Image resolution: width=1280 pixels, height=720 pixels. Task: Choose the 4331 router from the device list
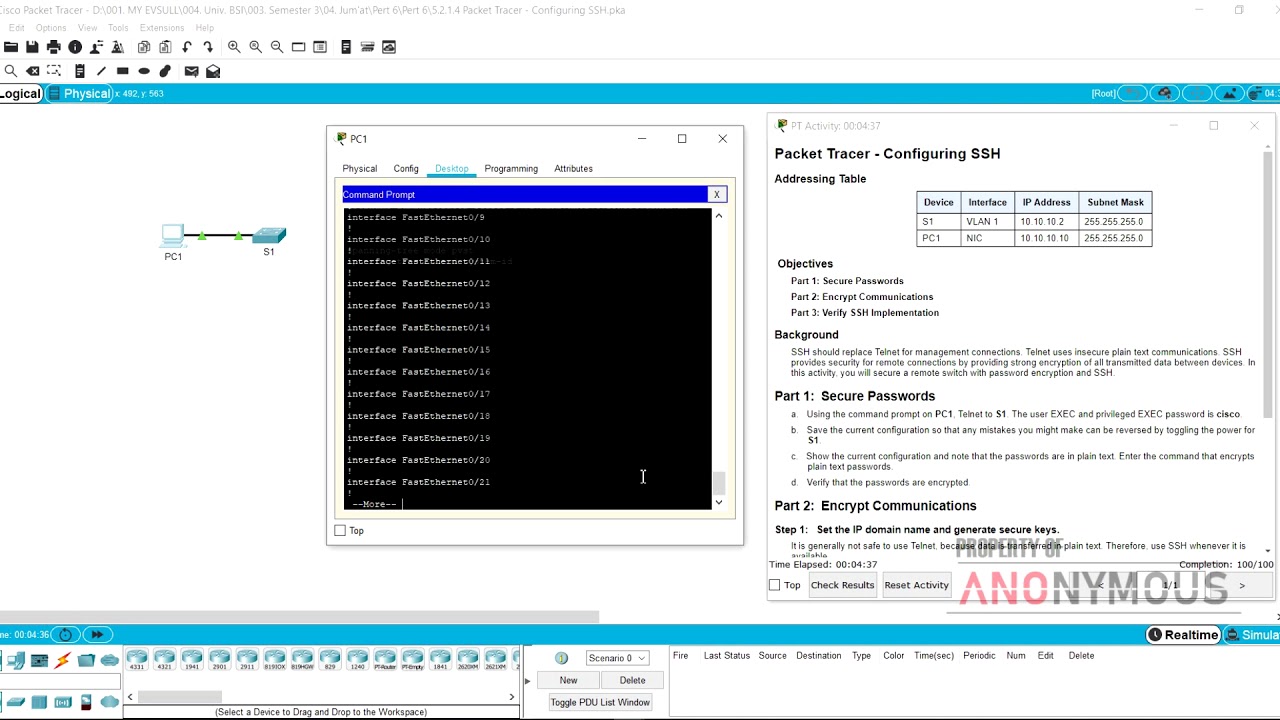point(137,660)
